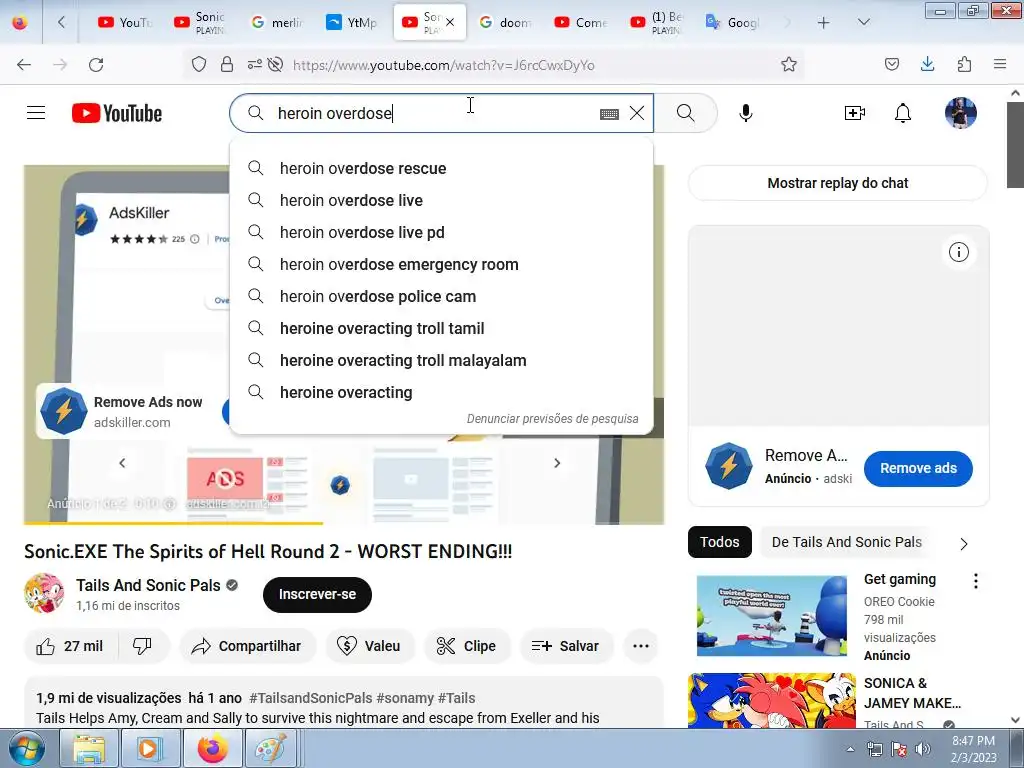Clear the search text with the X
Screen dimensions: 1024x768
pyautogui.click(x=637, y=113)
